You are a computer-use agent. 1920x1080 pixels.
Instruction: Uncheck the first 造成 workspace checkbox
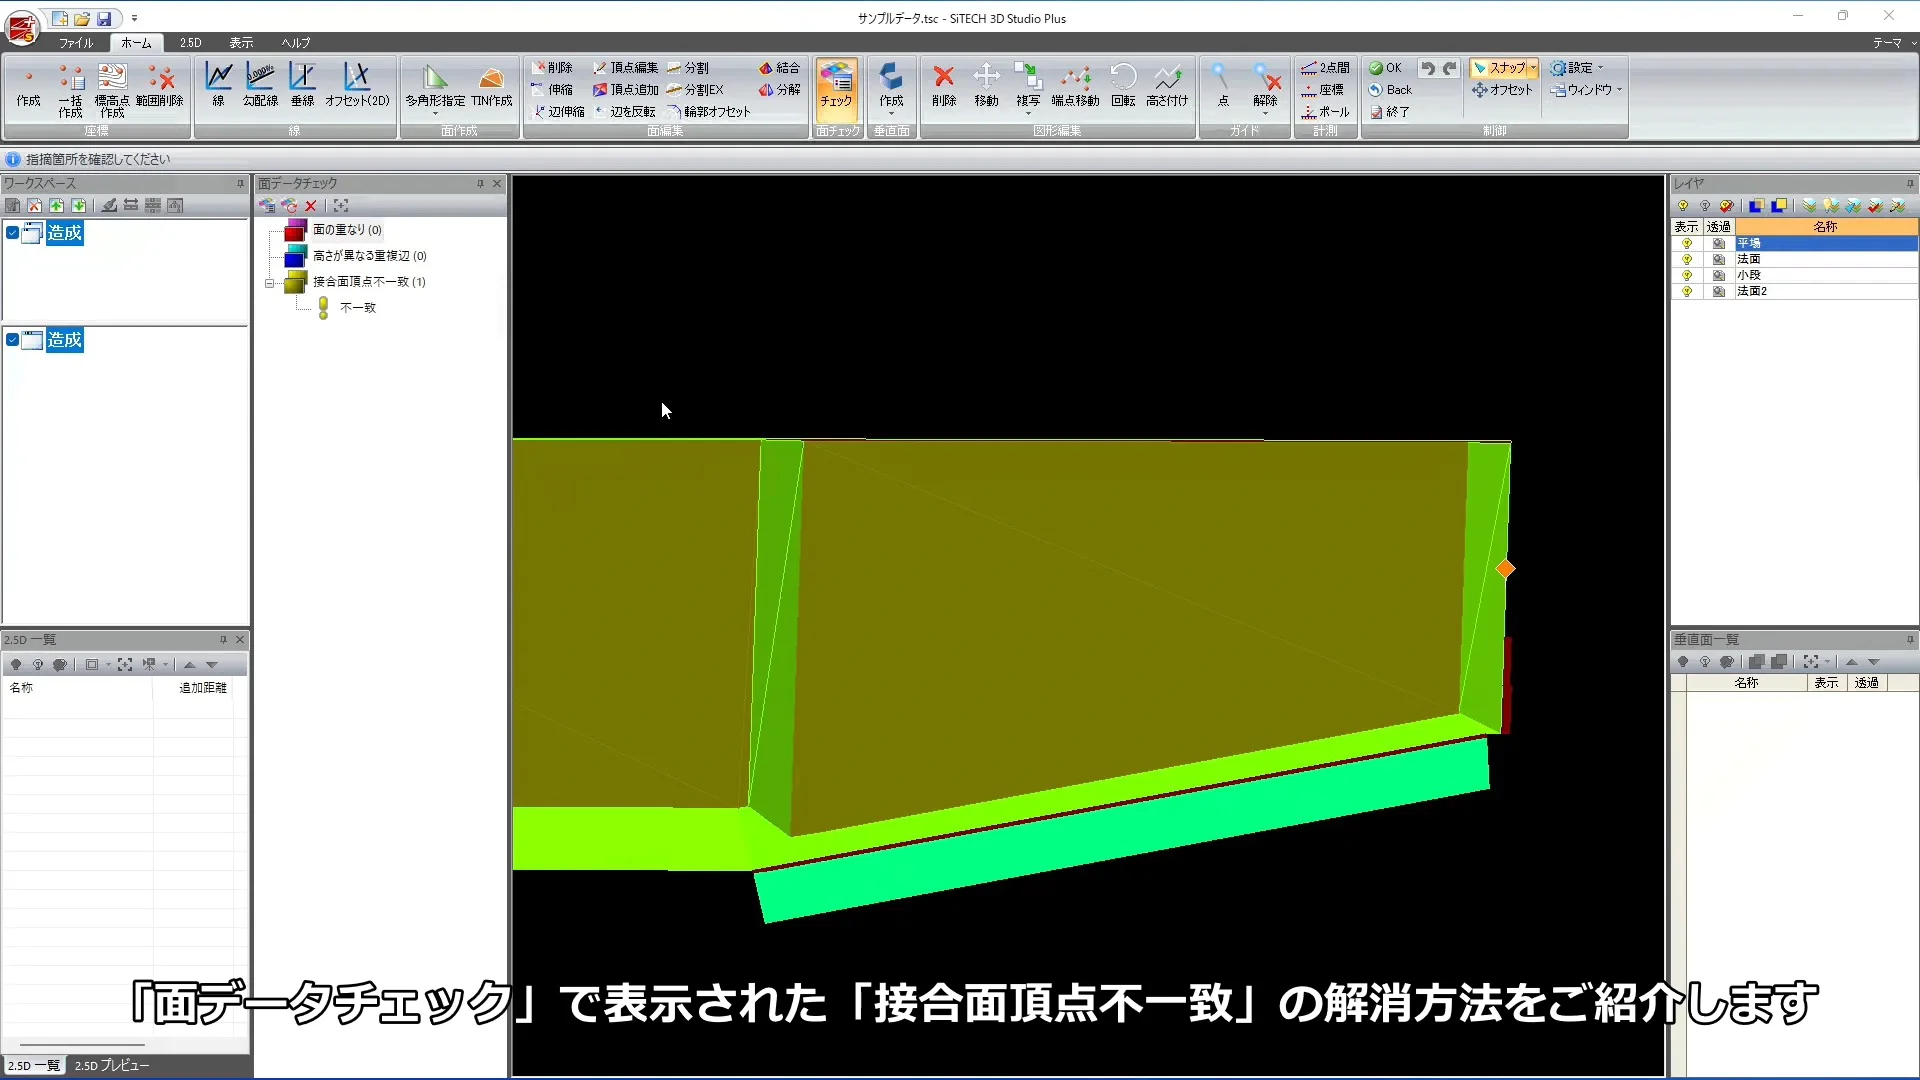point(11,232)
